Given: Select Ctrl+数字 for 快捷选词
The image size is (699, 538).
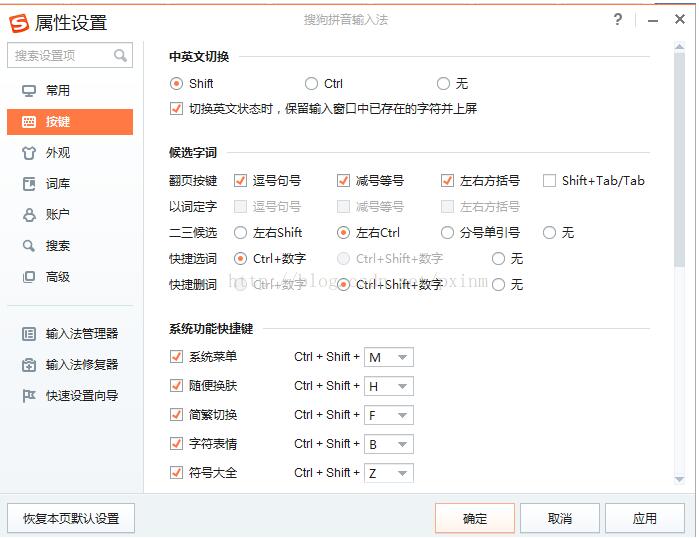Looking at the screenshot, I should 240,259.
